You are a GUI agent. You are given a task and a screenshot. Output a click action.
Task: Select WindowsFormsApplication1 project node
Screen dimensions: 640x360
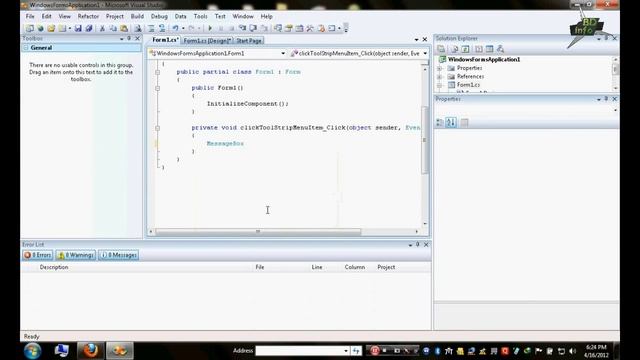click(484, 60)
